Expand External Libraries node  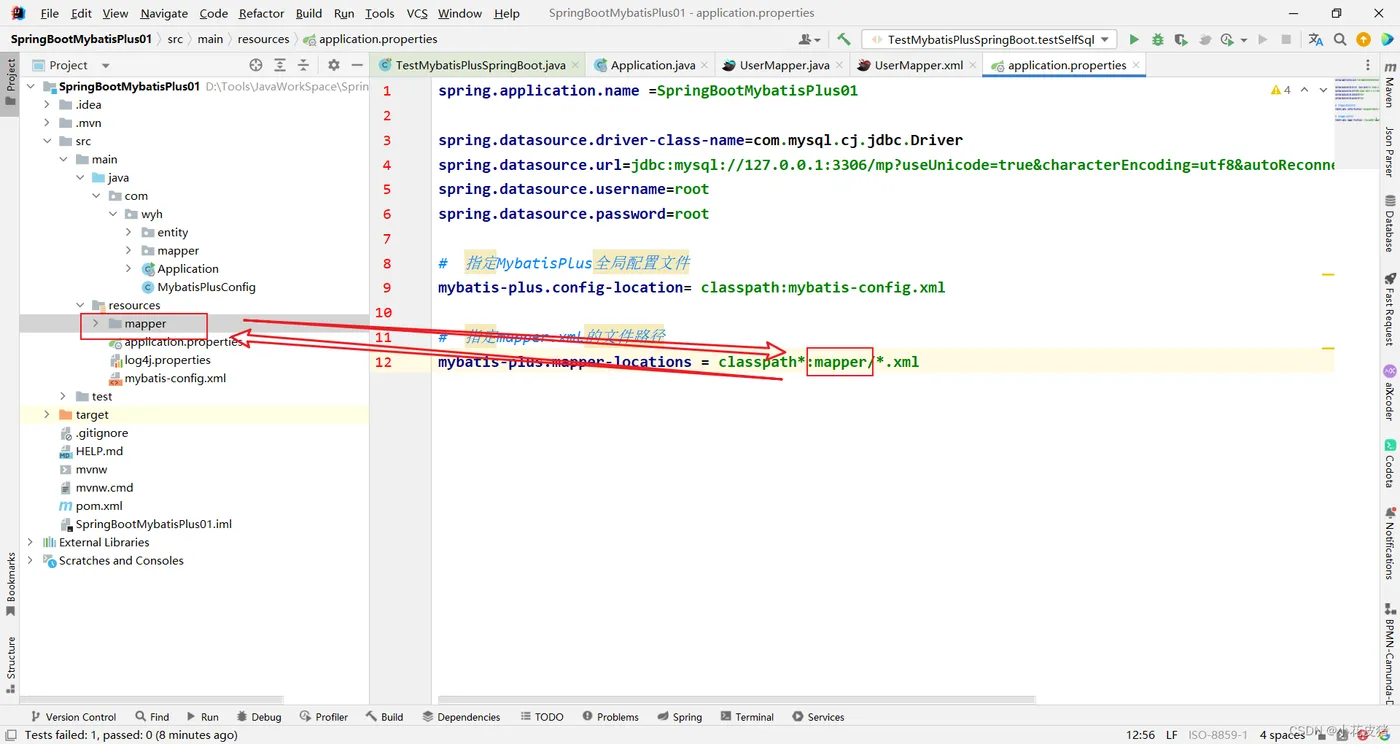[31, 542]
